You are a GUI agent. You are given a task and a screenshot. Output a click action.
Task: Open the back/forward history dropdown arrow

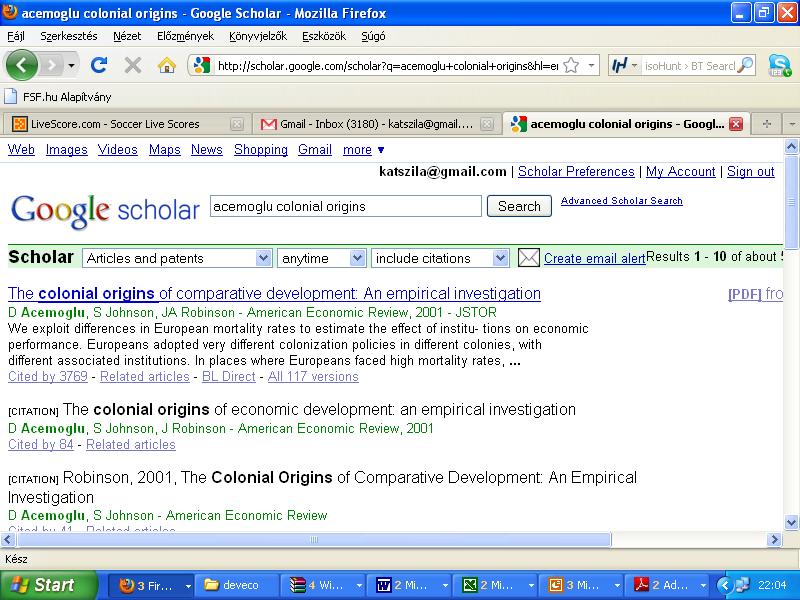pos(71,65)
